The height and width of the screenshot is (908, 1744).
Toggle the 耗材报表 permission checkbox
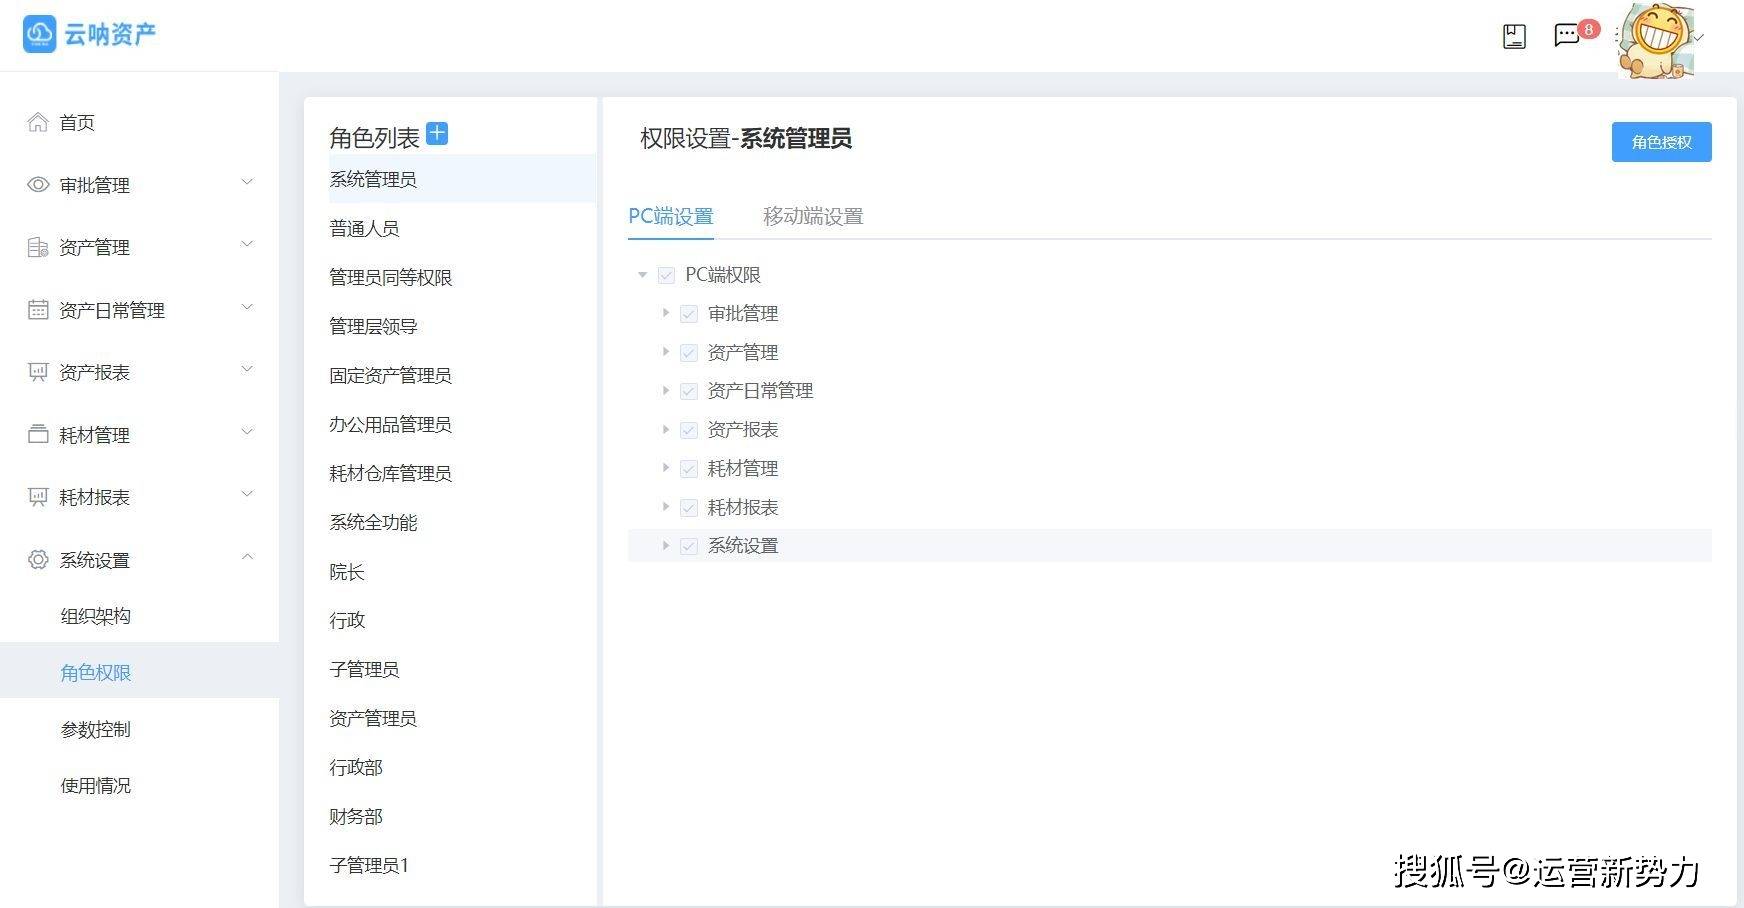coord(689,508)
